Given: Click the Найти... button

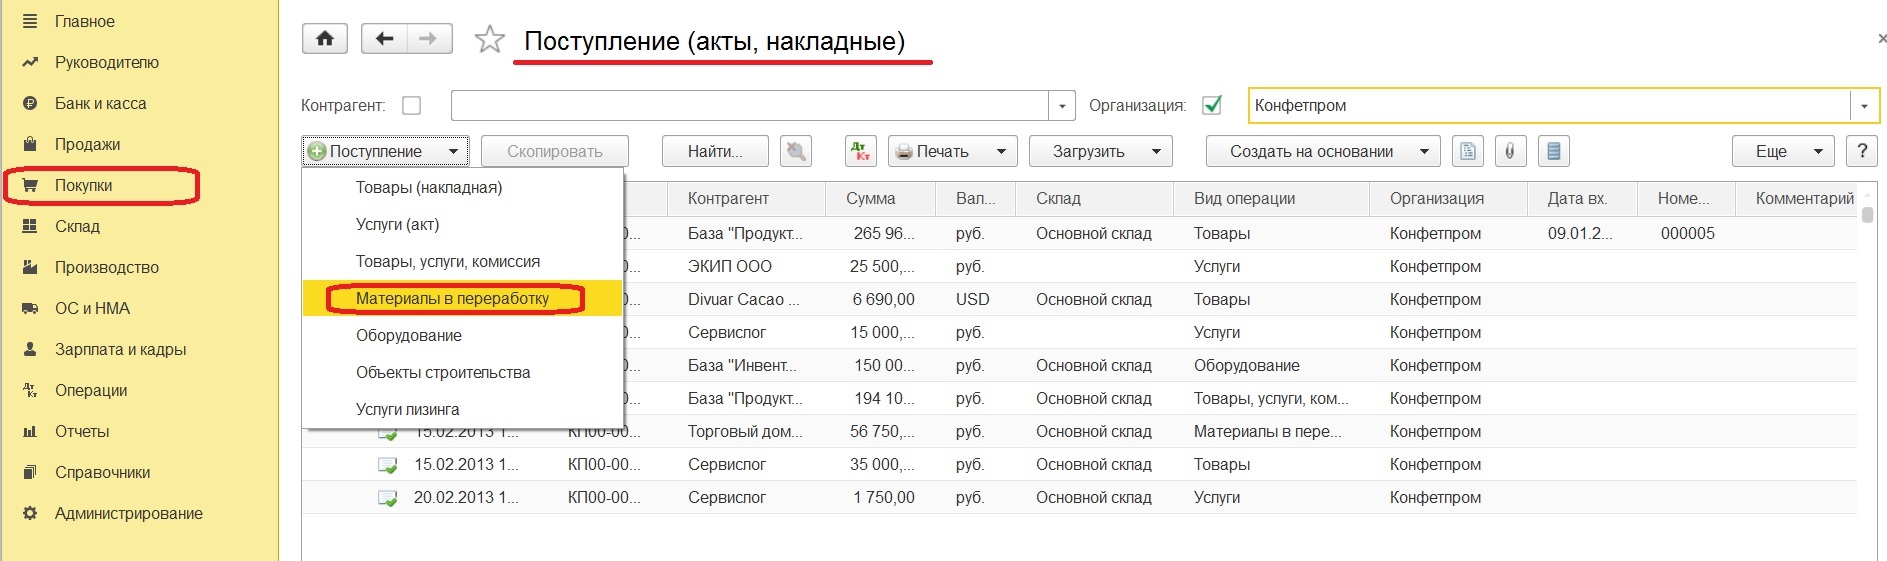Looking at the screenshot, I should (x=715, y=151).
